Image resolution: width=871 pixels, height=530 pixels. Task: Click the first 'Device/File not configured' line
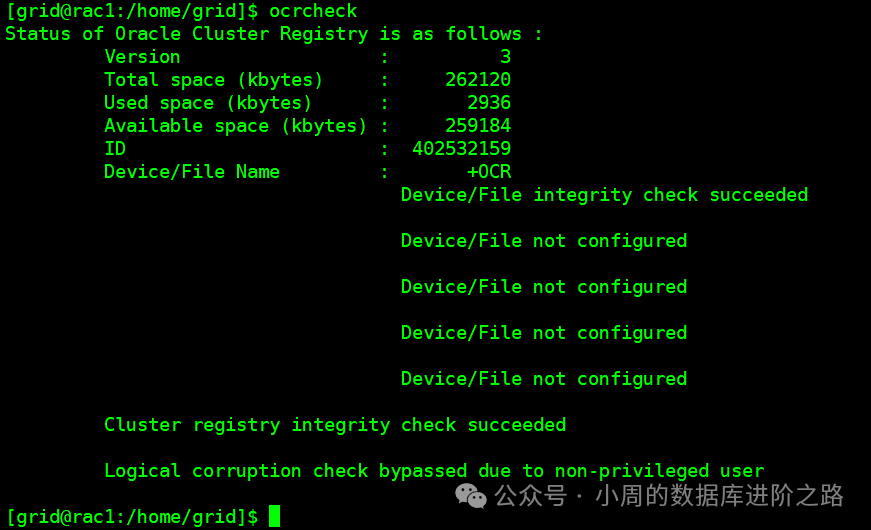click(544, 241)
